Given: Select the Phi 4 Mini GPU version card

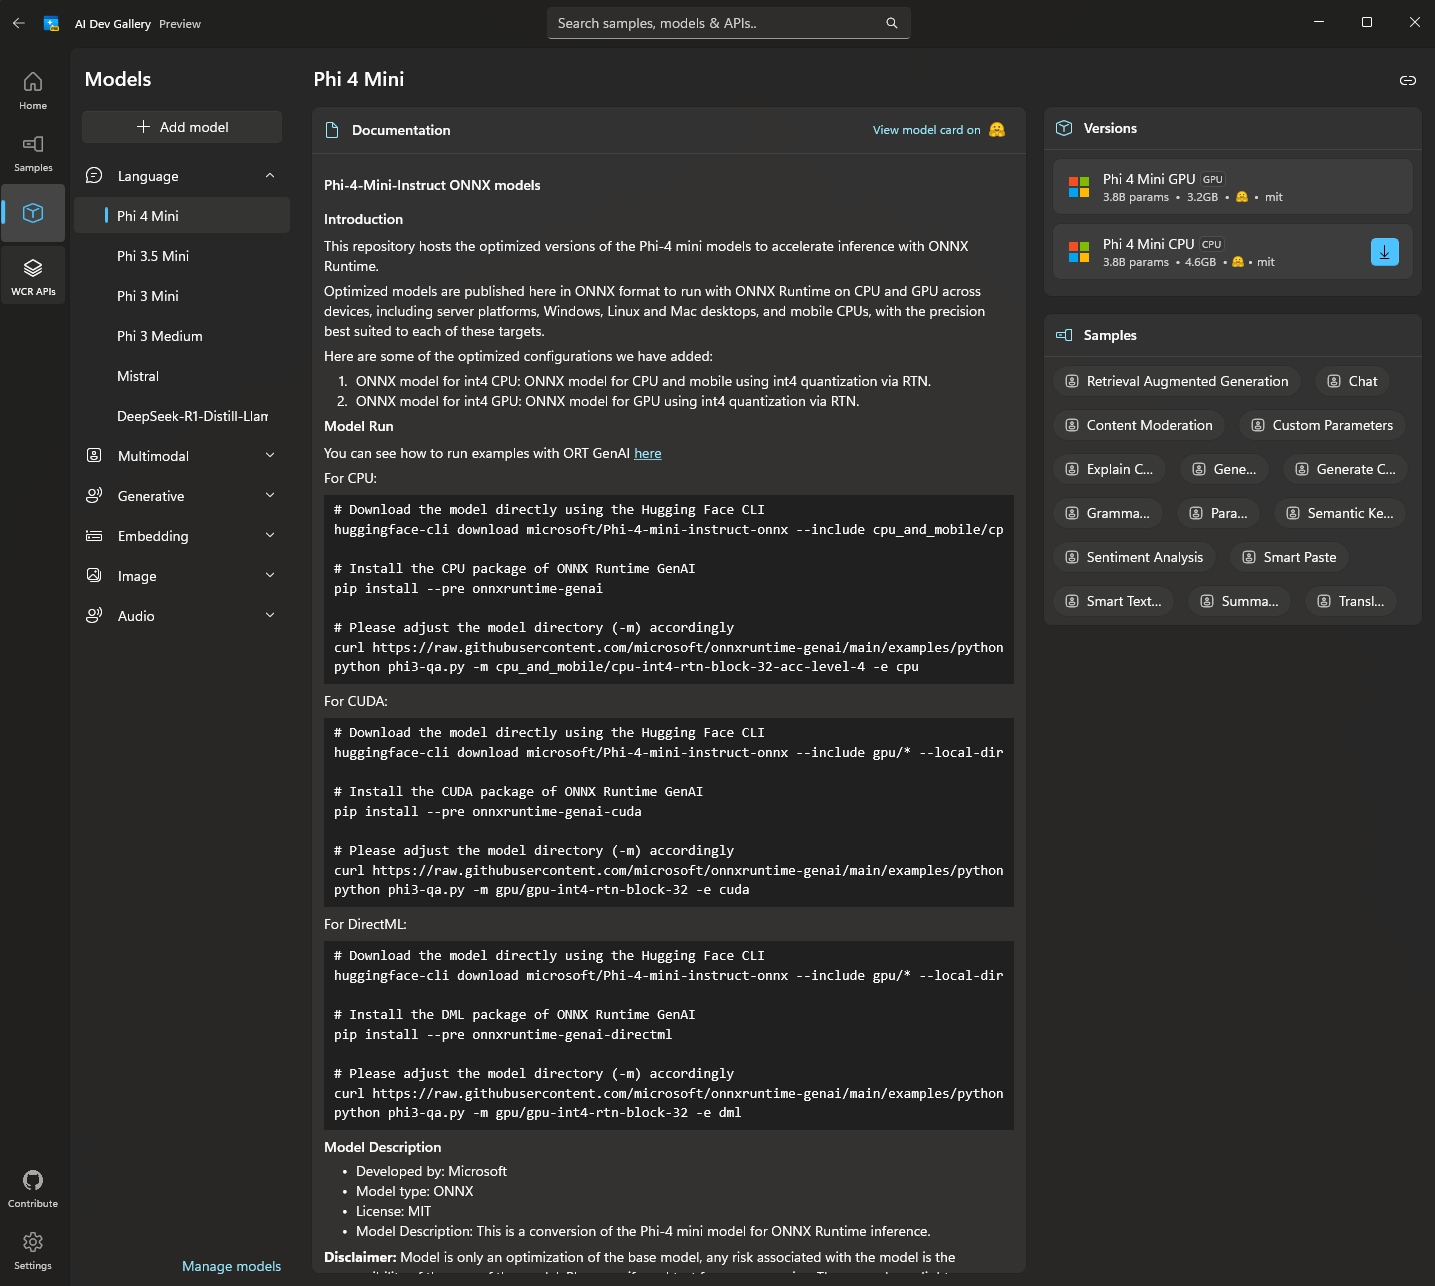Looking at the screenshot, I should (x=1232, y=187).
